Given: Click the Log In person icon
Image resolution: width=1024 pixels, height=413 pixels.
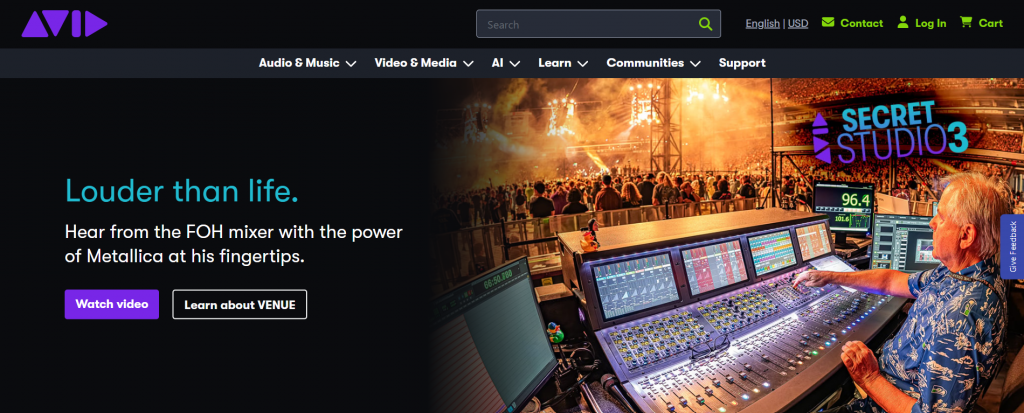Looking at the screenshot, I should point(903,22).
